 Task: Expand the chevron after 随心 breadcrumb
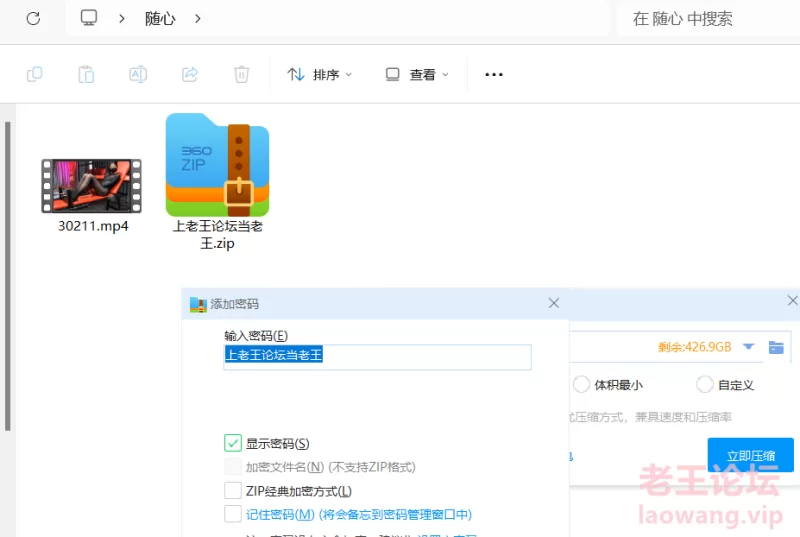[198, 18]
